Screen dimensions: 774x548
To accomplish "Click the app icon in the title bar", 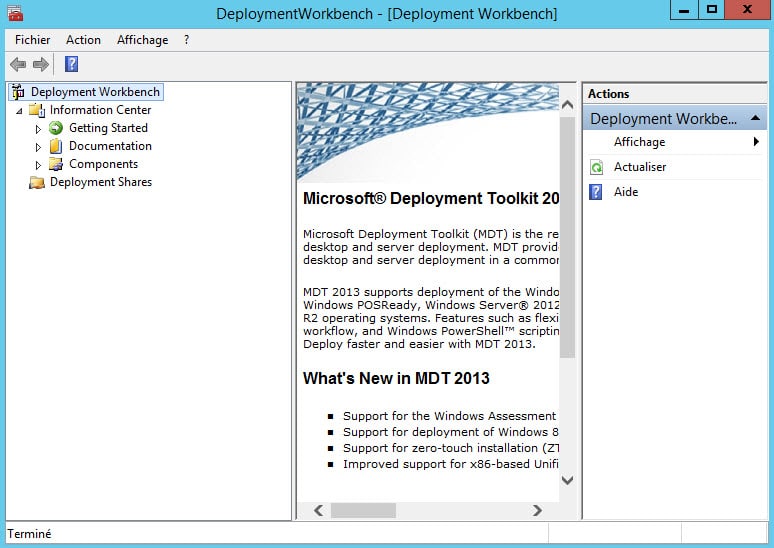I will 15,13.
